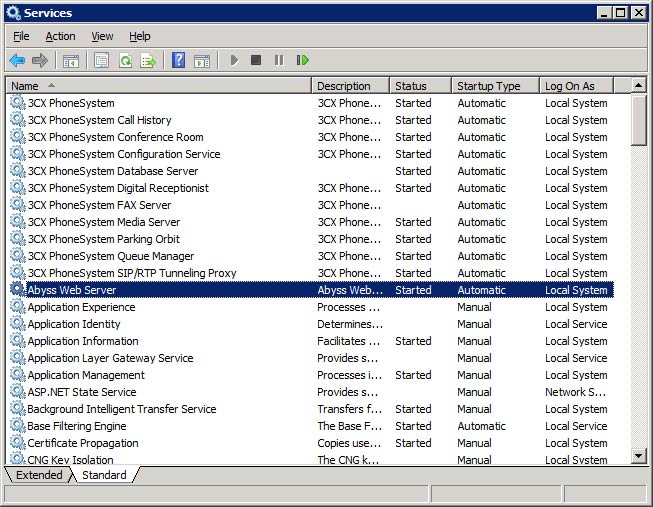Switch to the Standard tab

click(x=104, y=475)
